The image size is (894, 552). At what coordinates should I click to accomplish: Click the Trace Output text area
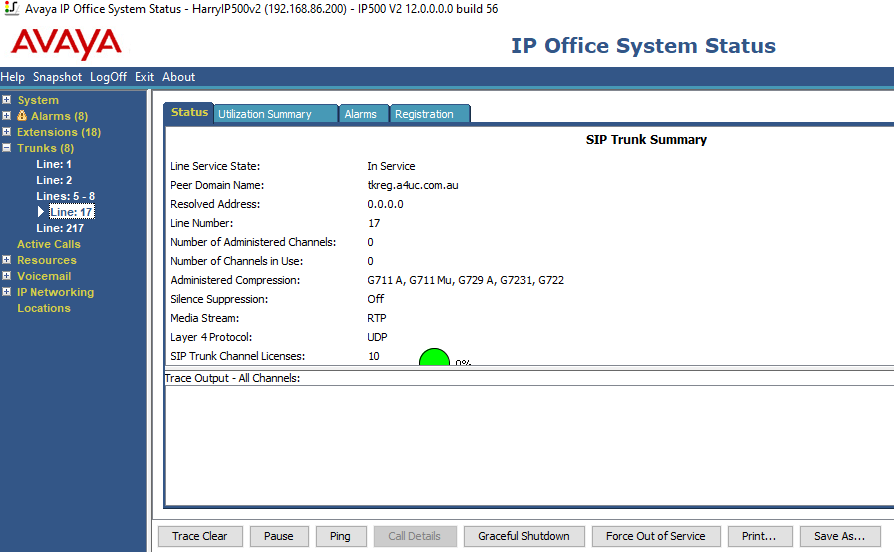(529, 445)
